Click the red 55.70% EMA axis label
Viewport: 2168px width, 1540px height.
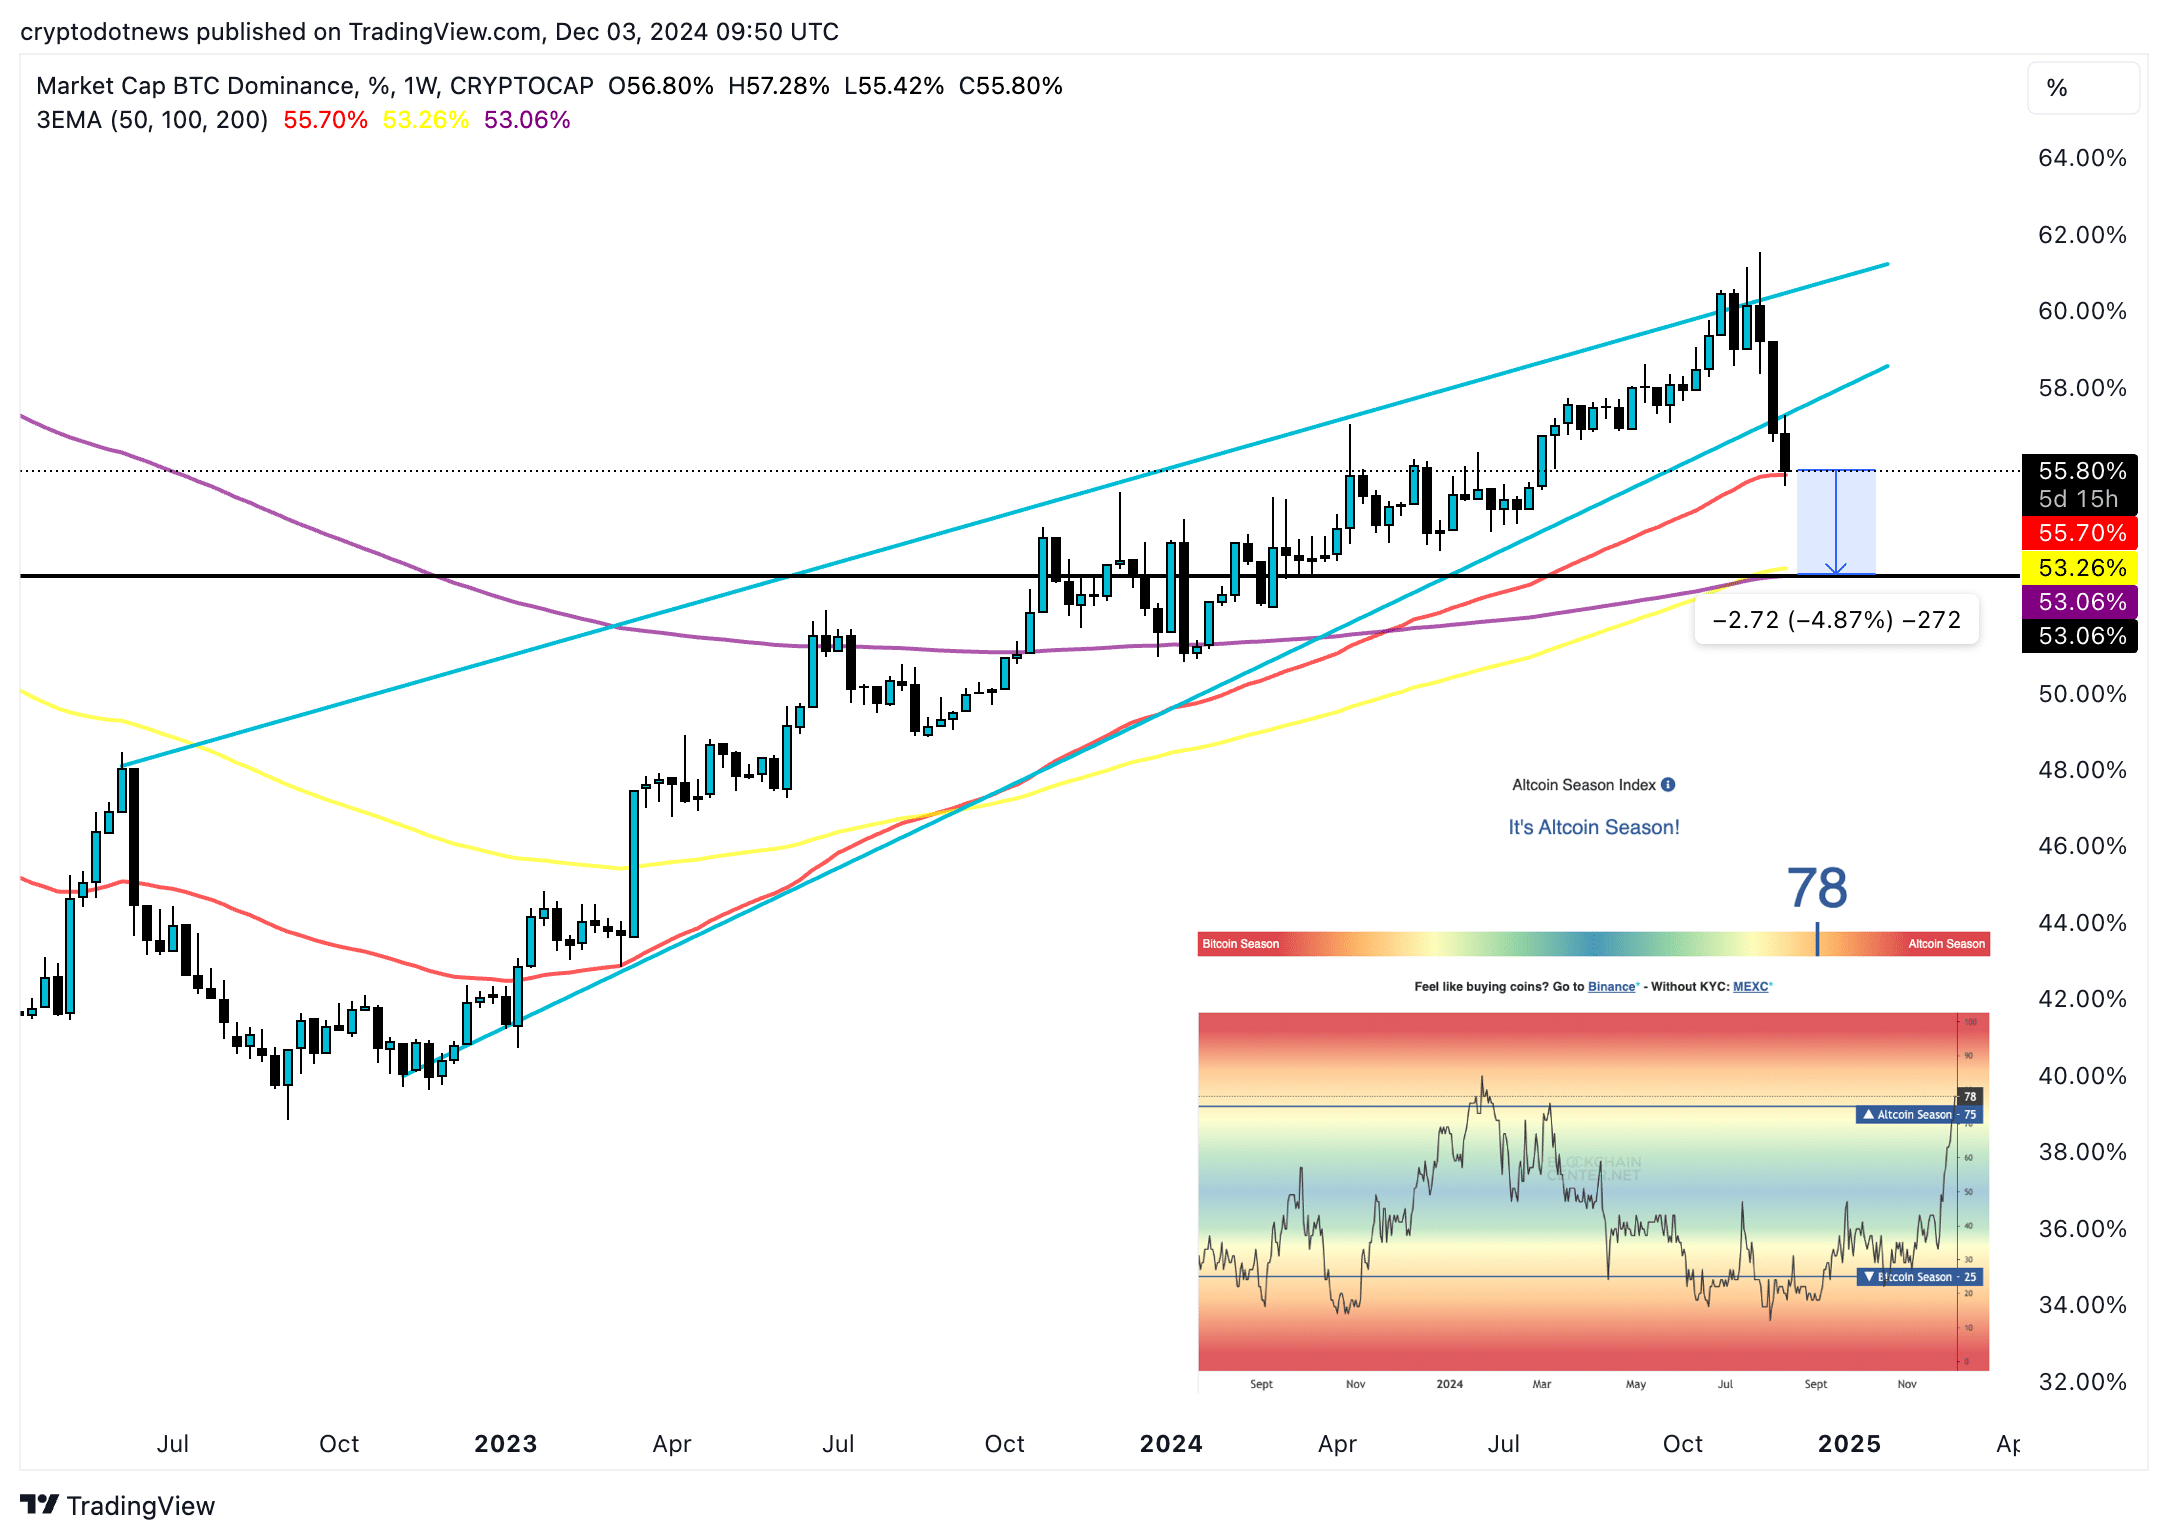[x=2080, y=533]
